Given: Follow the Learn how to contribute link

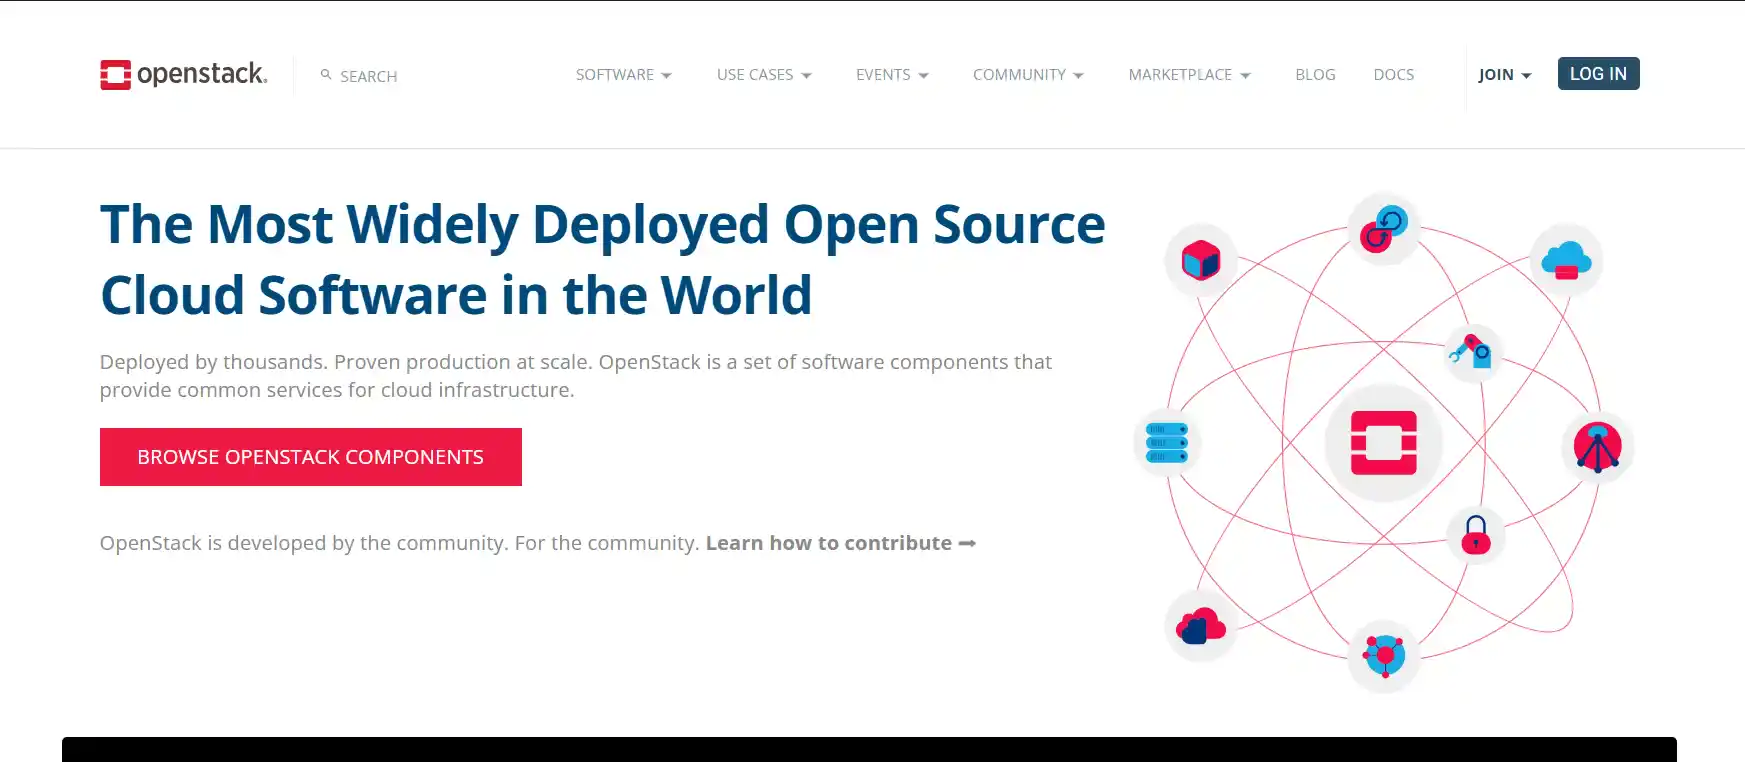Looking at the screenshot, I should (x=829, y=543).
